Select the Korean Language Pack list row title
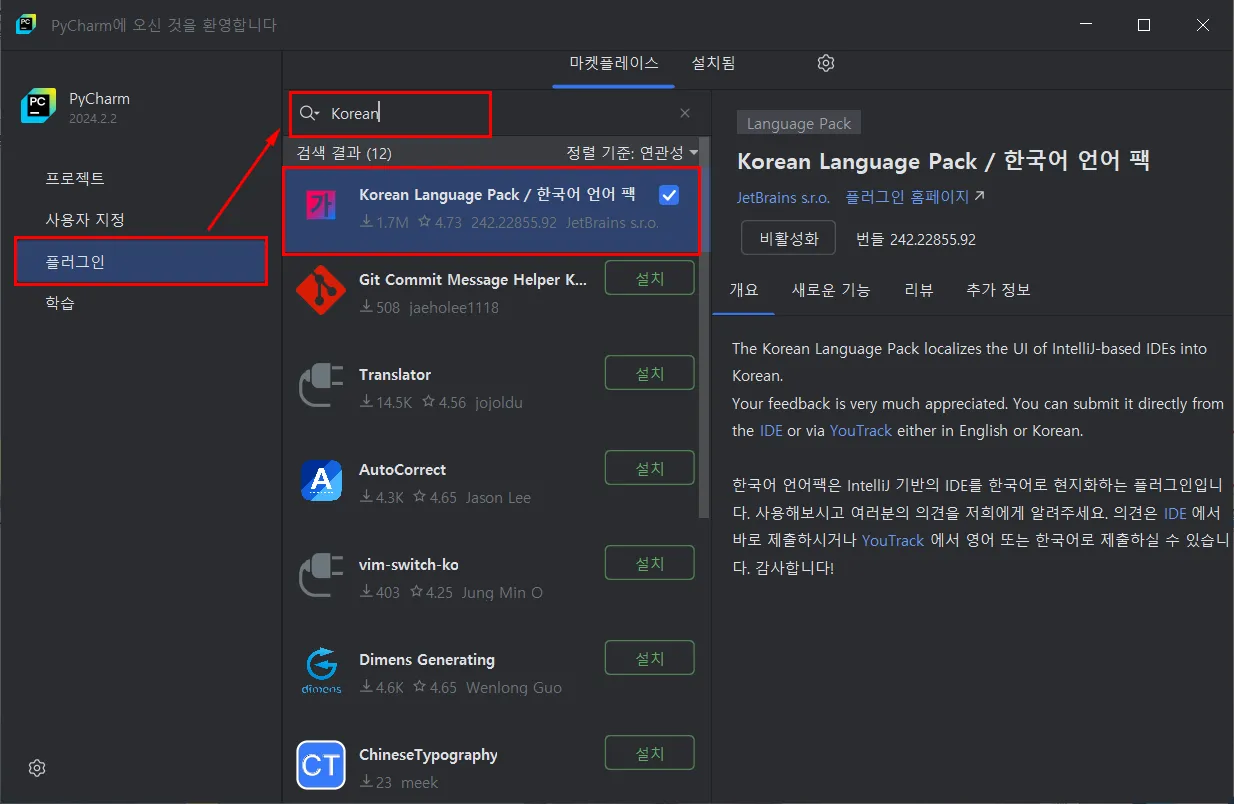Viewport: 1234px width, 804px height. pos(497,194)
